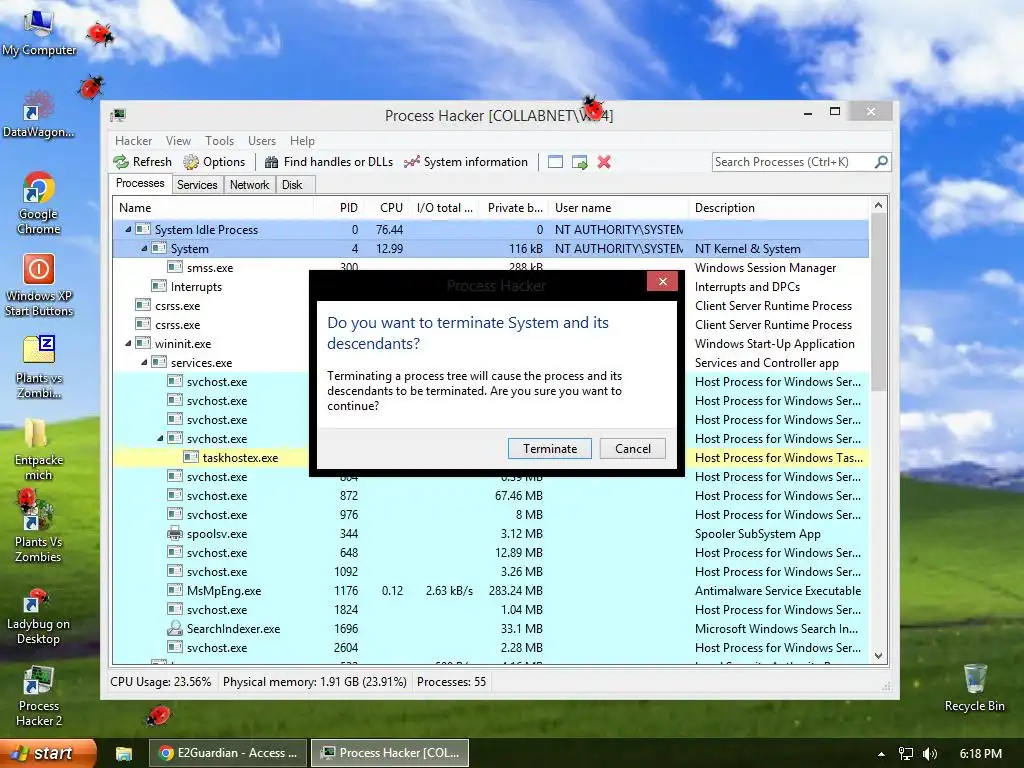Viewport: 1024px width, 768px height.
Task: Collapse the wininit.exe tree node
Action: coord(128,344)
